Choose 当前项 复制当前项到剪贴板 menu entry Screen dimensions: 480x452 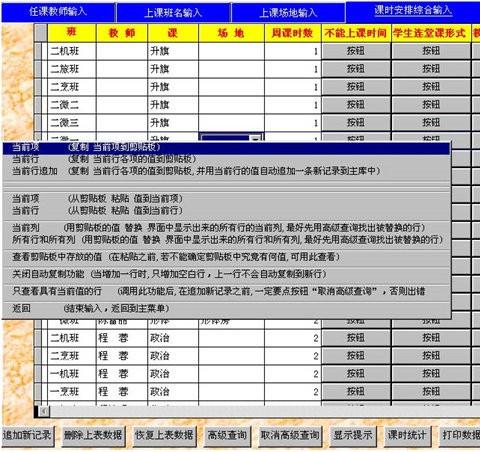(x=226, y=147)
